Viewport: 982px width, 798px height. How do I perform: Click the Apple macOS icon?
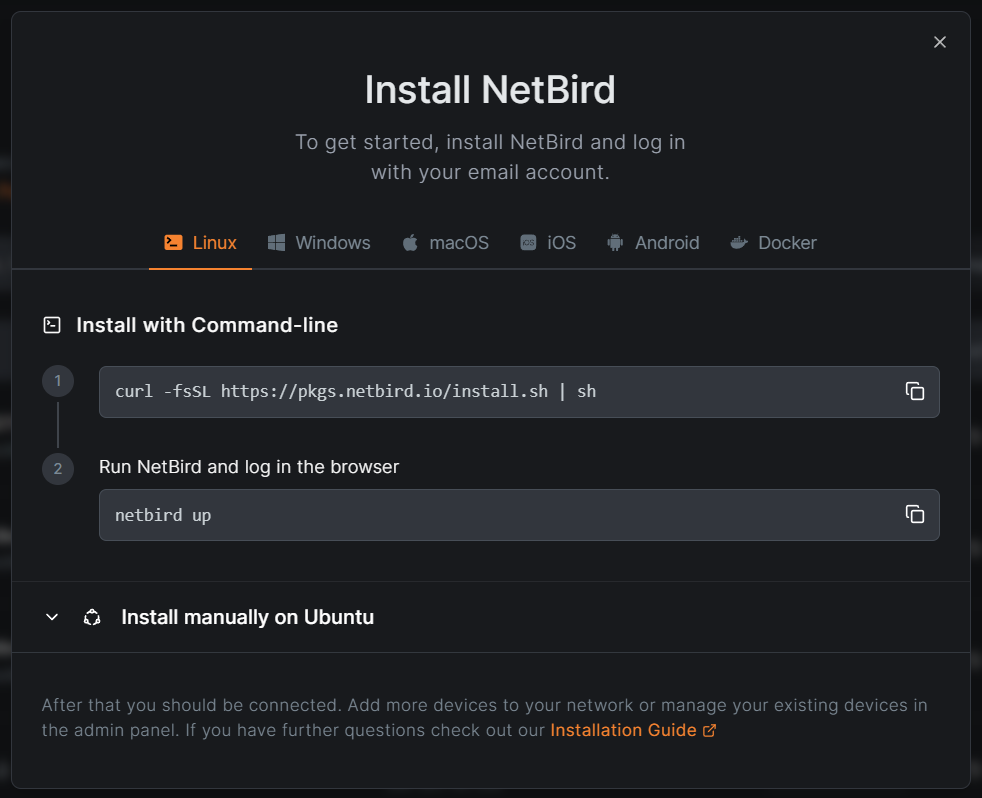(x=410, y=243)
